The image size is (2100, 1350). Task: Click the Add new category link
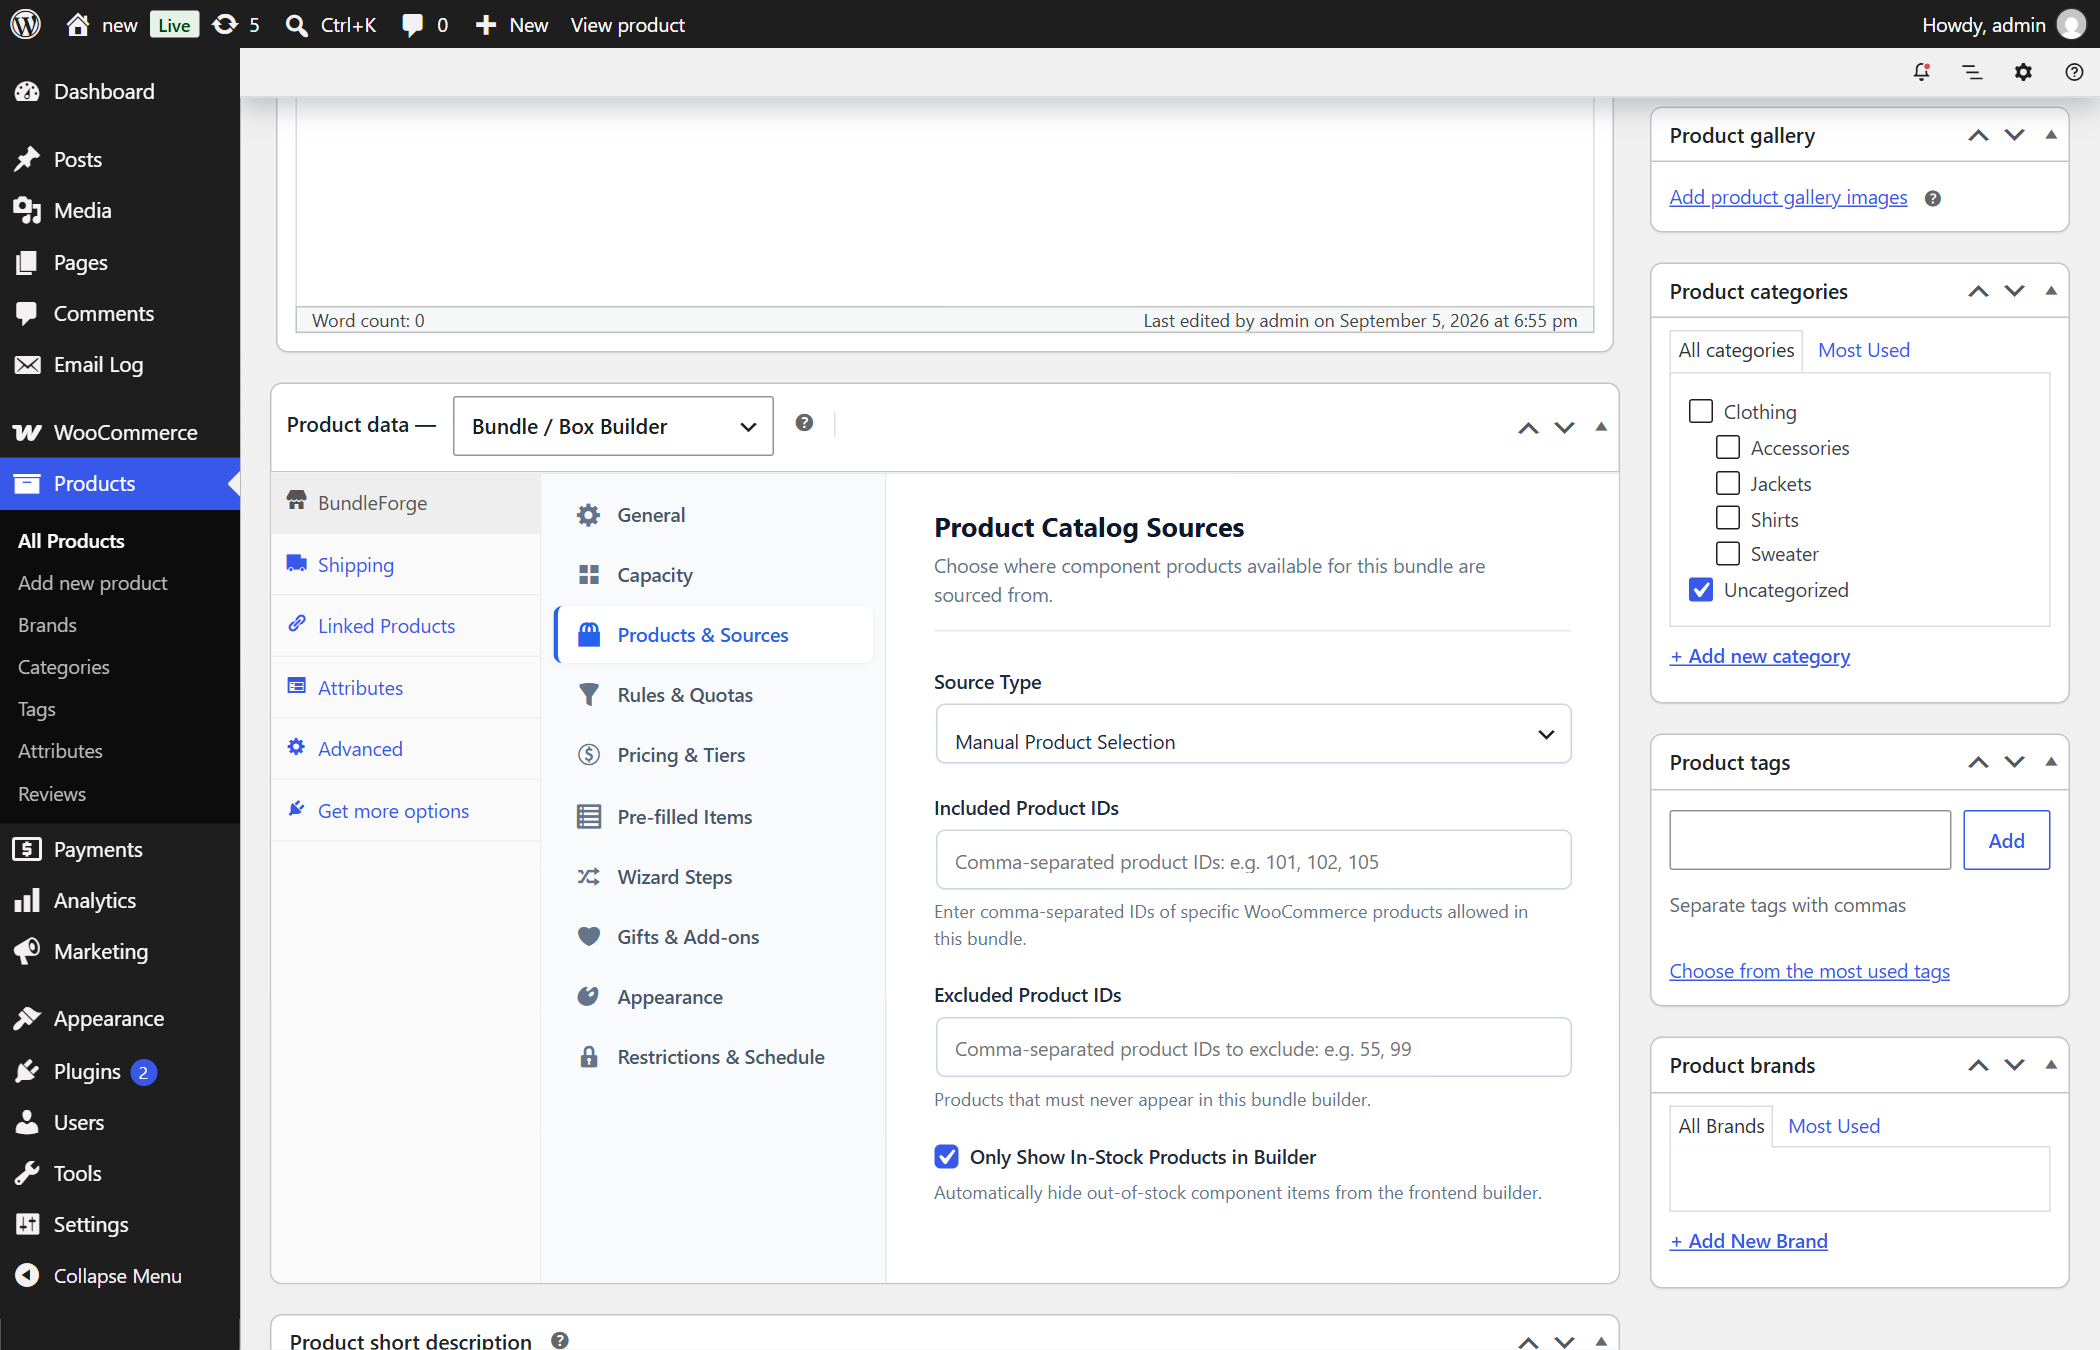[x=1760, y=656]
